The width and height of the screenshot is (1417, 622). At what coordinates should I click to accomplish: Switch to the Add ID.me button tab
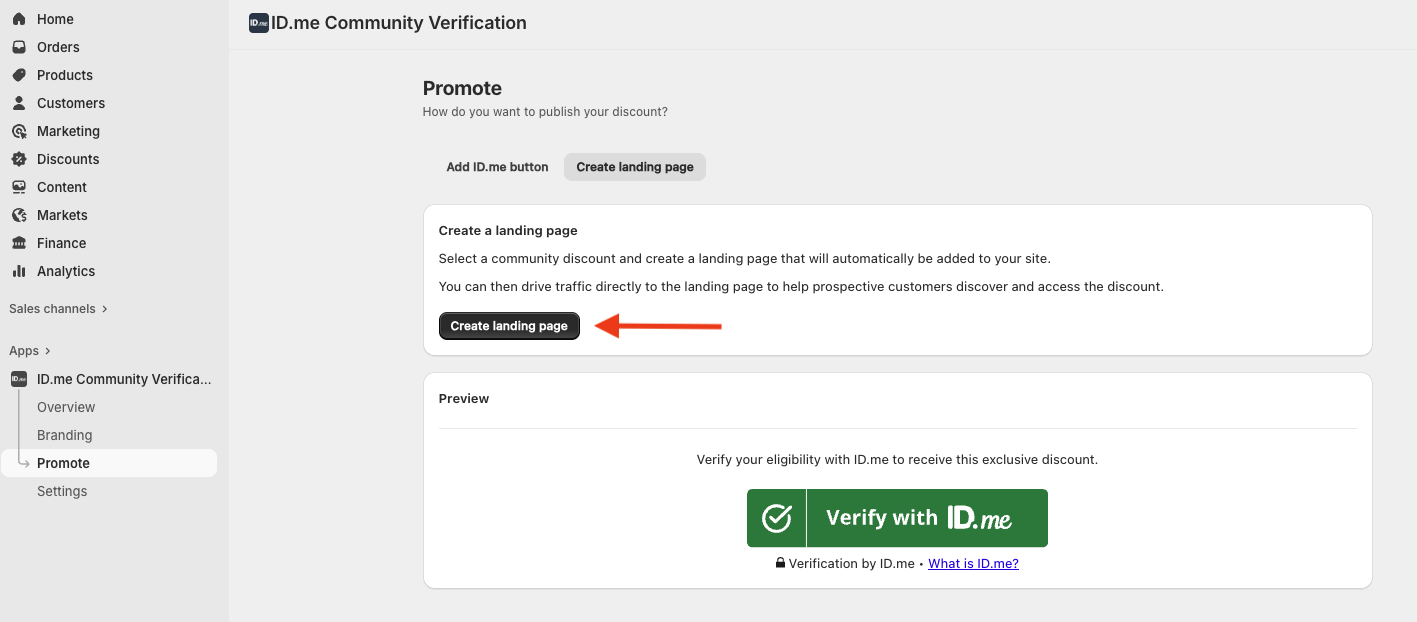coord(497,167)
